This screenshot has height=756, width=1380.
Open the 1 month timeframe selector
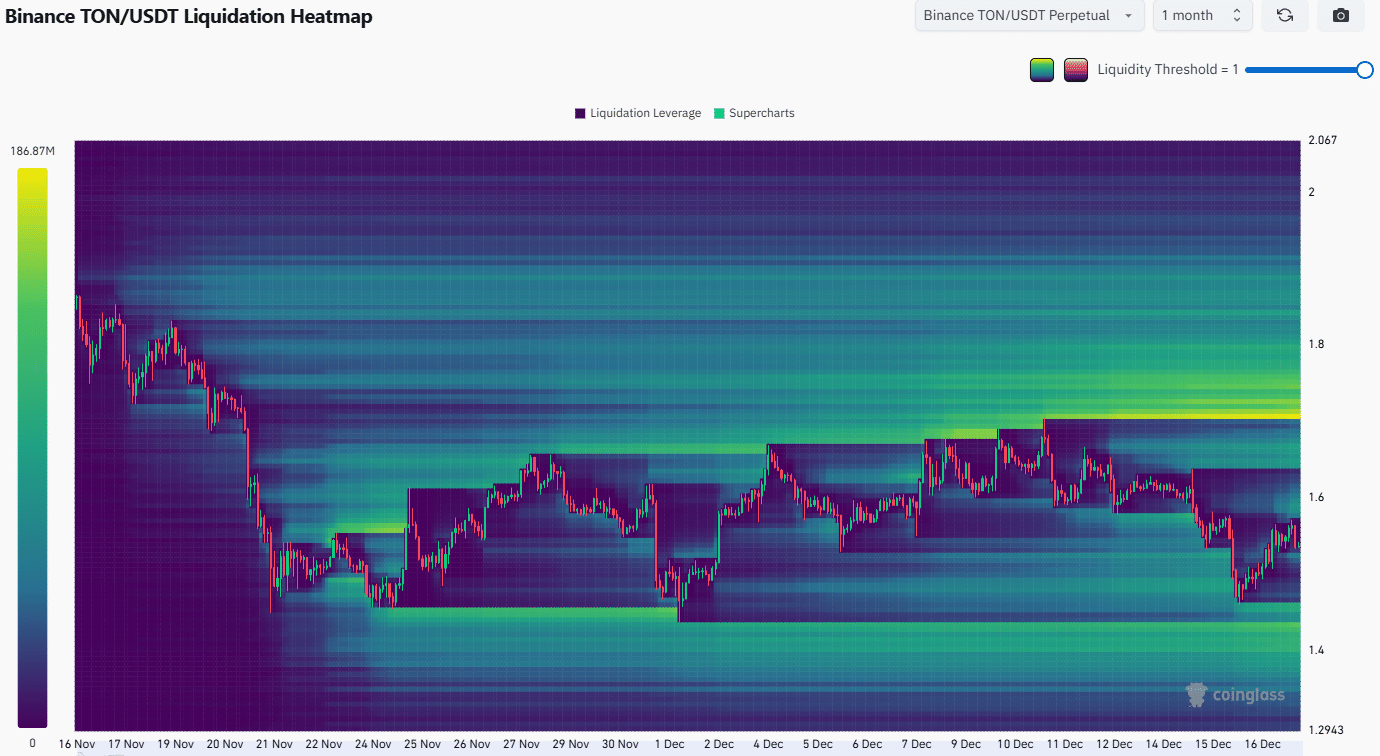pos(1202,16)
